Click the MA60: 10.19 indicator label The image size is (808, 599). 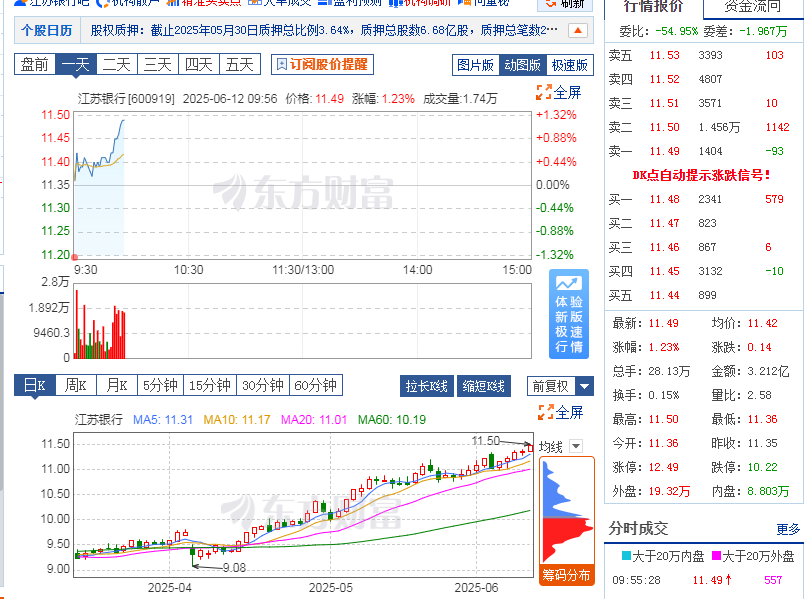click(x=392, y=420)
